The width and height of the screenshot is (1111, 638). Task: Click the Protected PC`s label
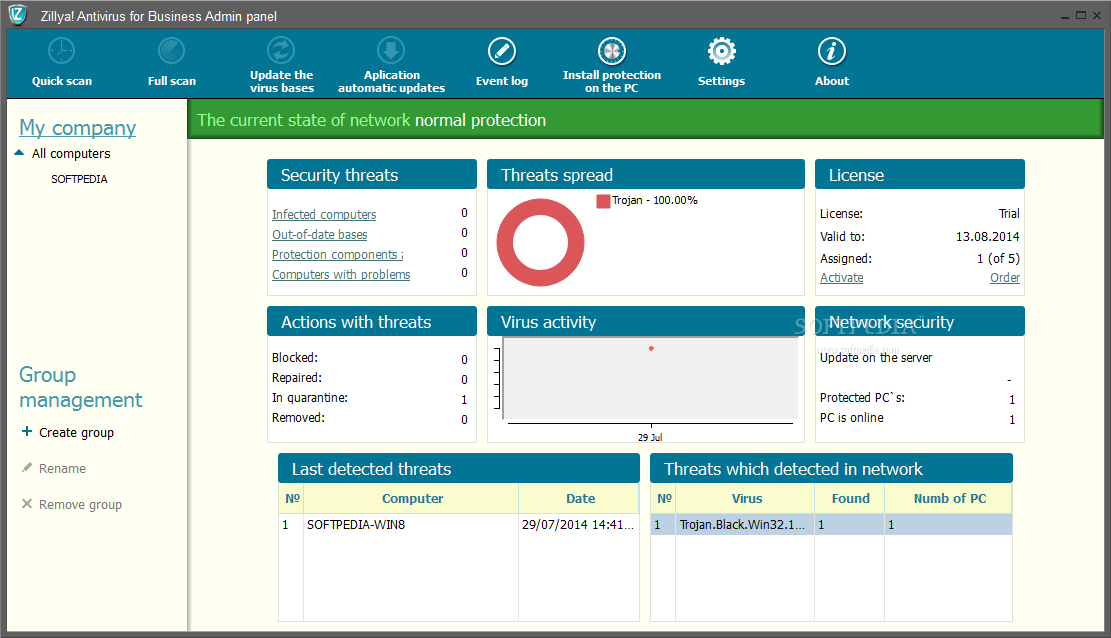point(862,398)
